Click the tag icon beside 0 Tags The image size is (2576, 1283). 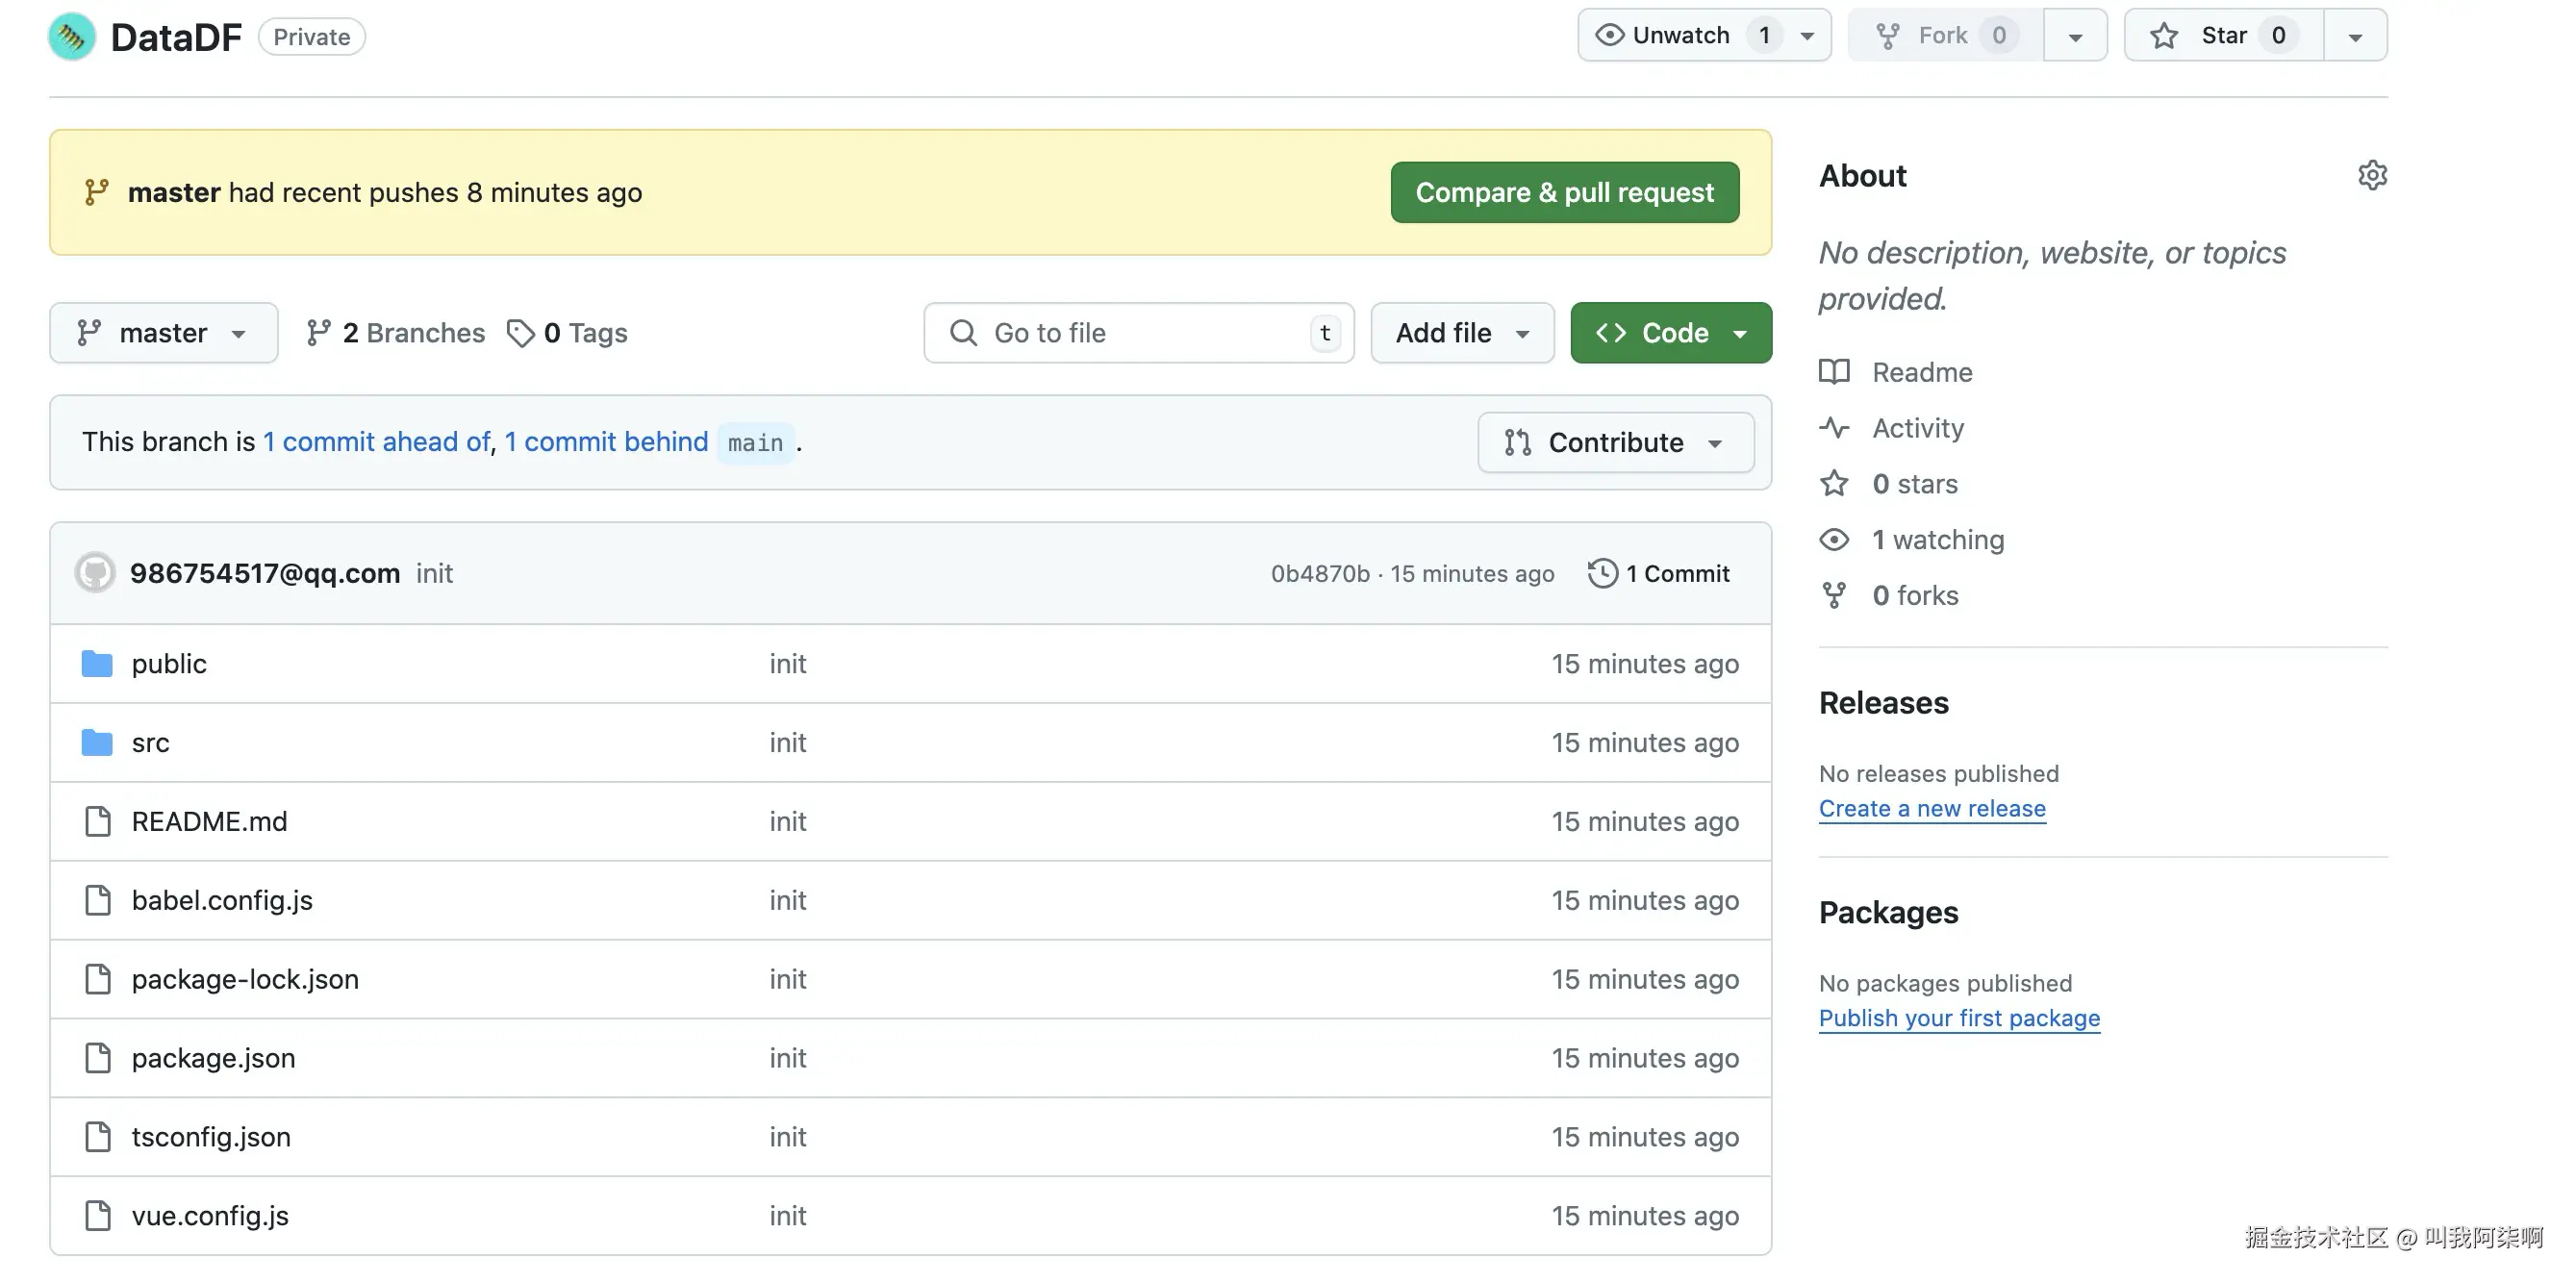click(520, 333)
